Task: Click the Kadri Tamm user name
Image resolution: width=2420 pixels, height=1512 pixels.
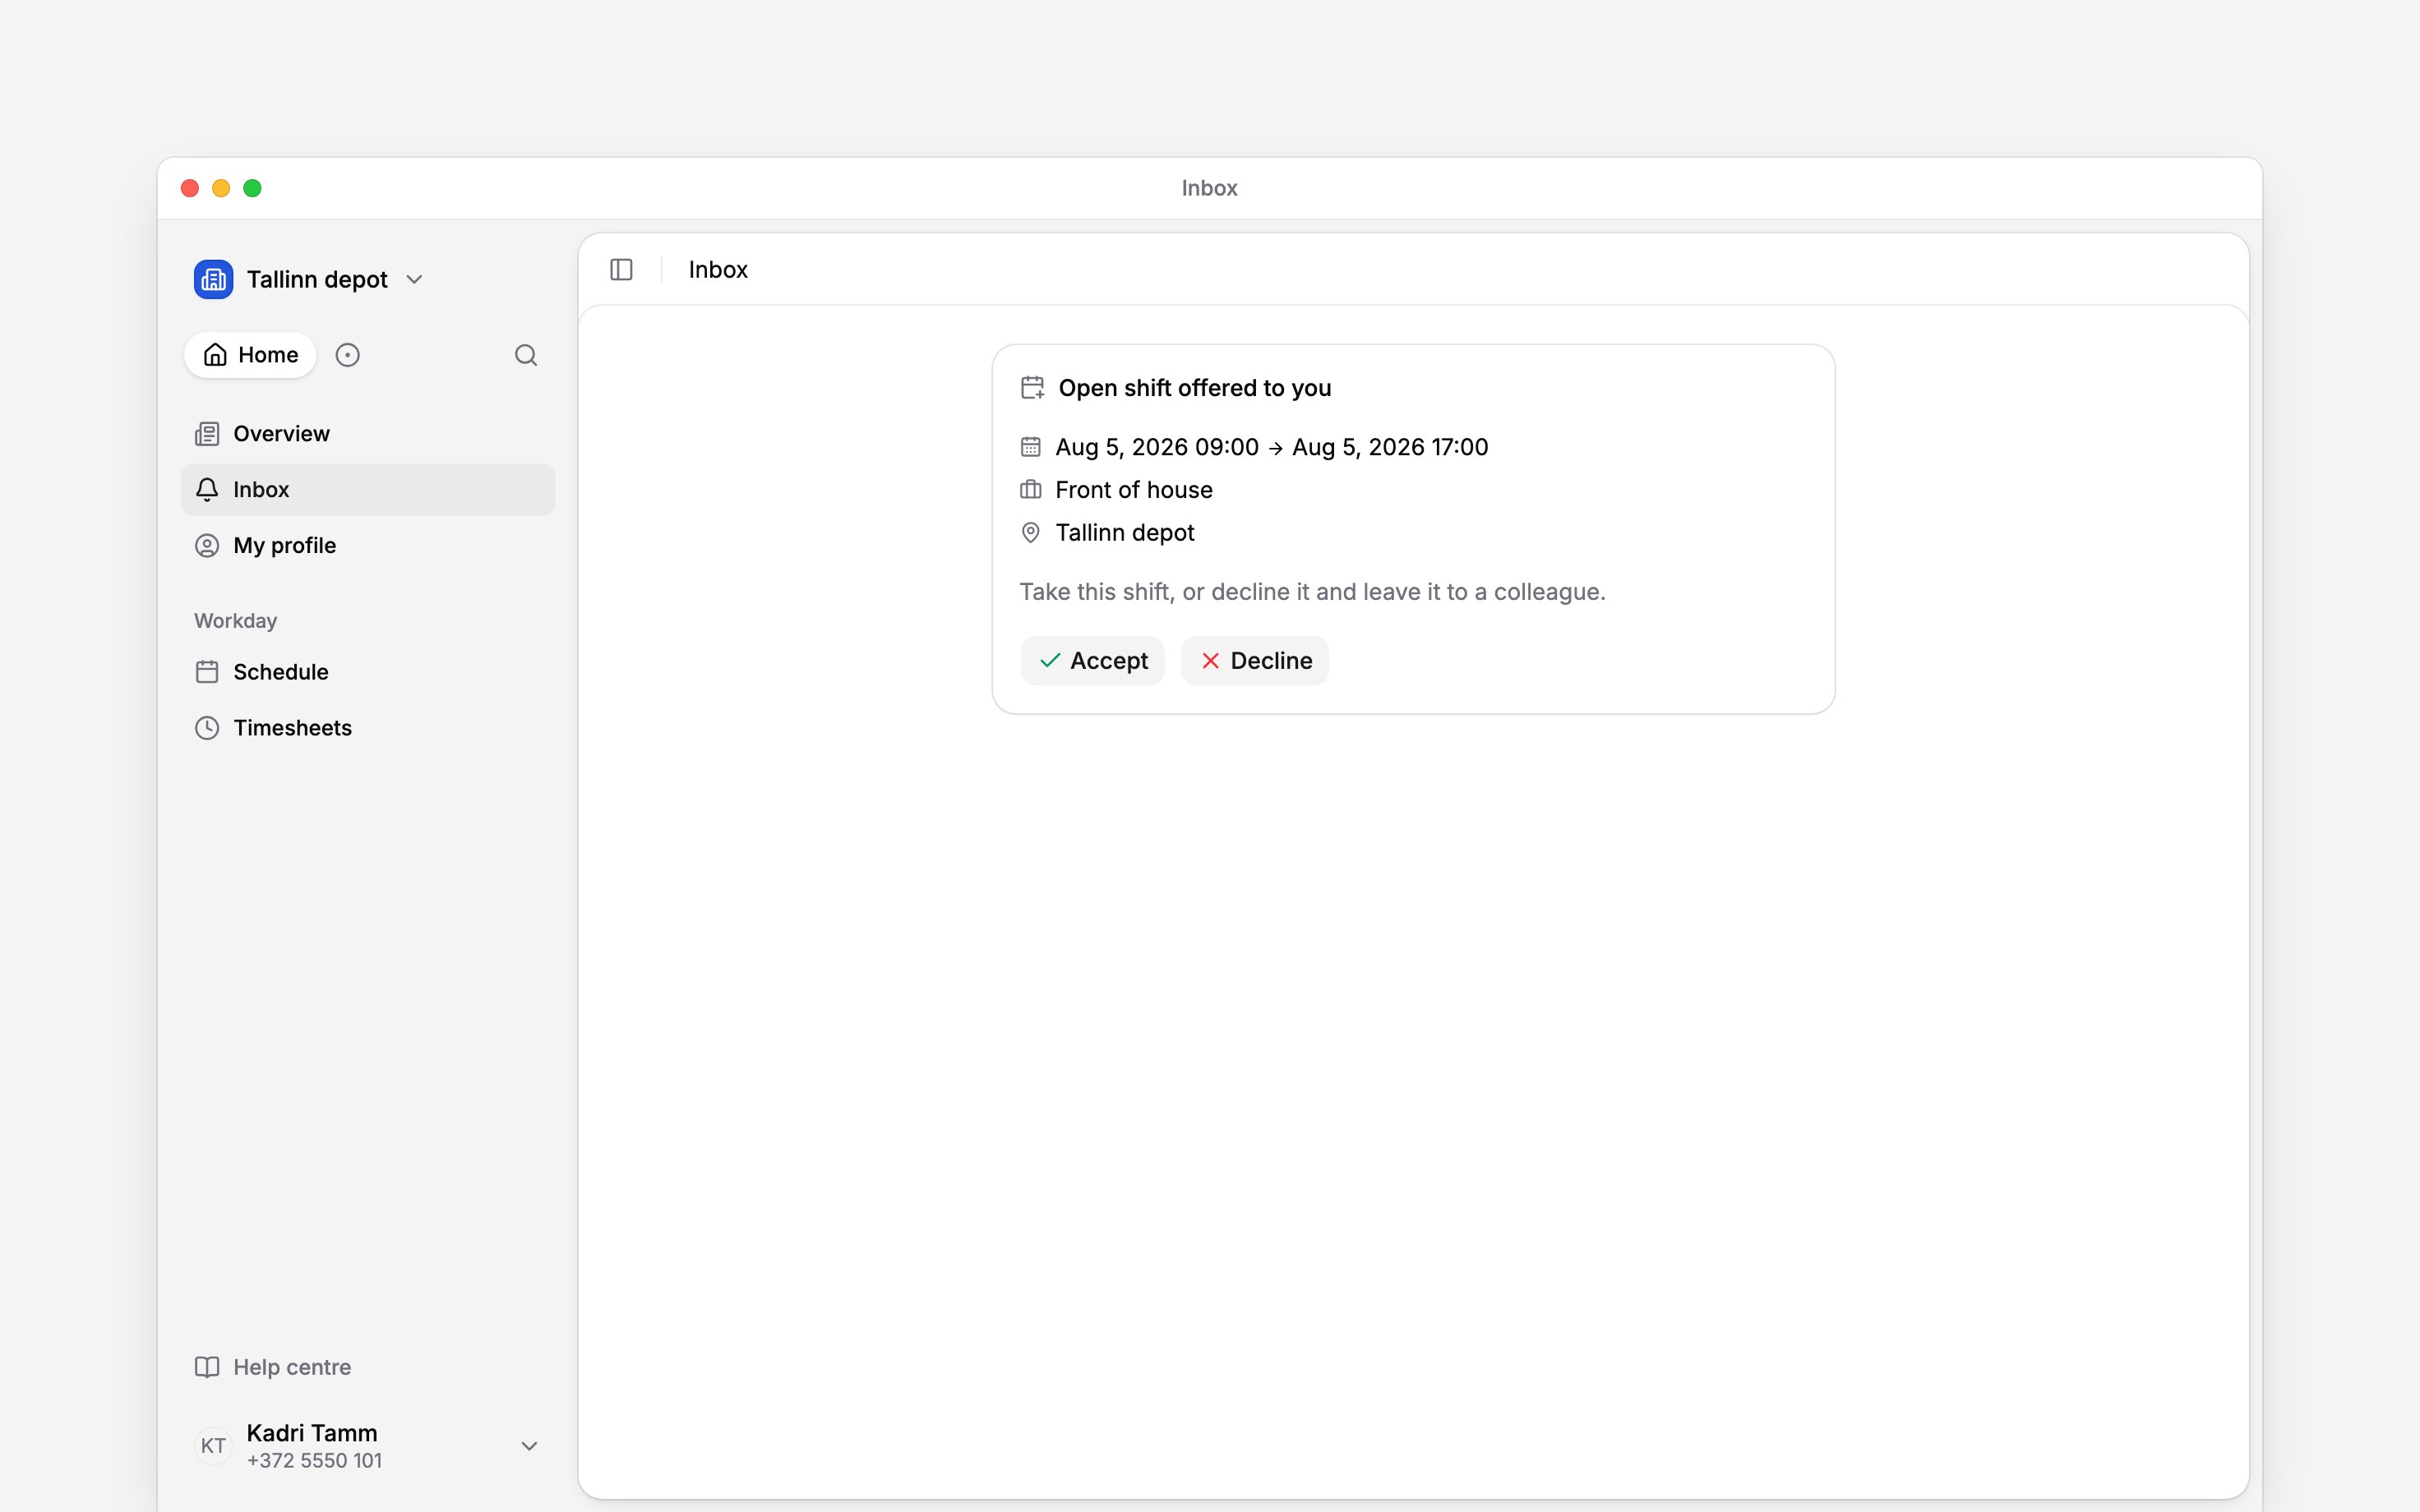Action: pos(312,1433)
